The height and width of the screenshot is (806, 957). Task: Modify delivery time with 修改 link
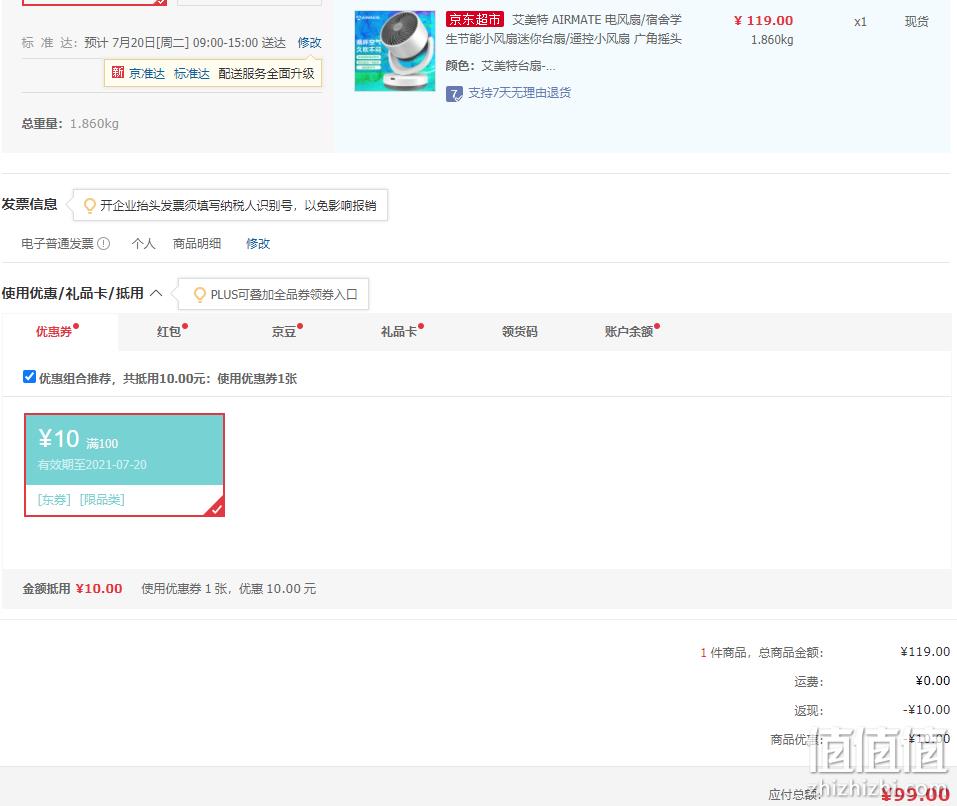coord(309,43)
